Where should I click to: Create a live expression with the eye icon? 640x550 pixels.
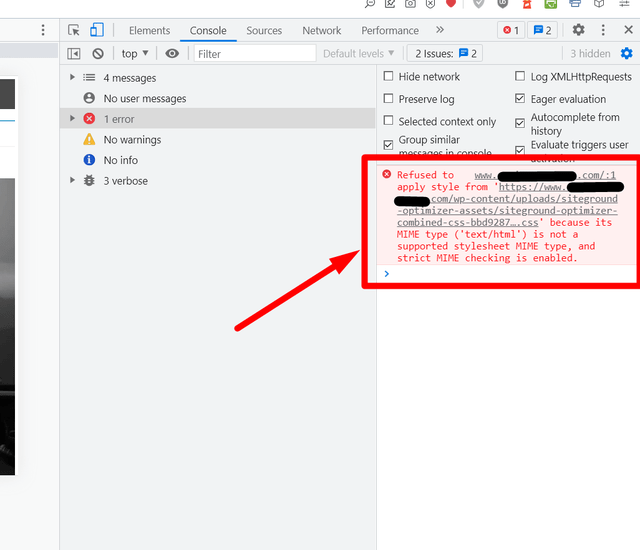[x=172, y=53]
